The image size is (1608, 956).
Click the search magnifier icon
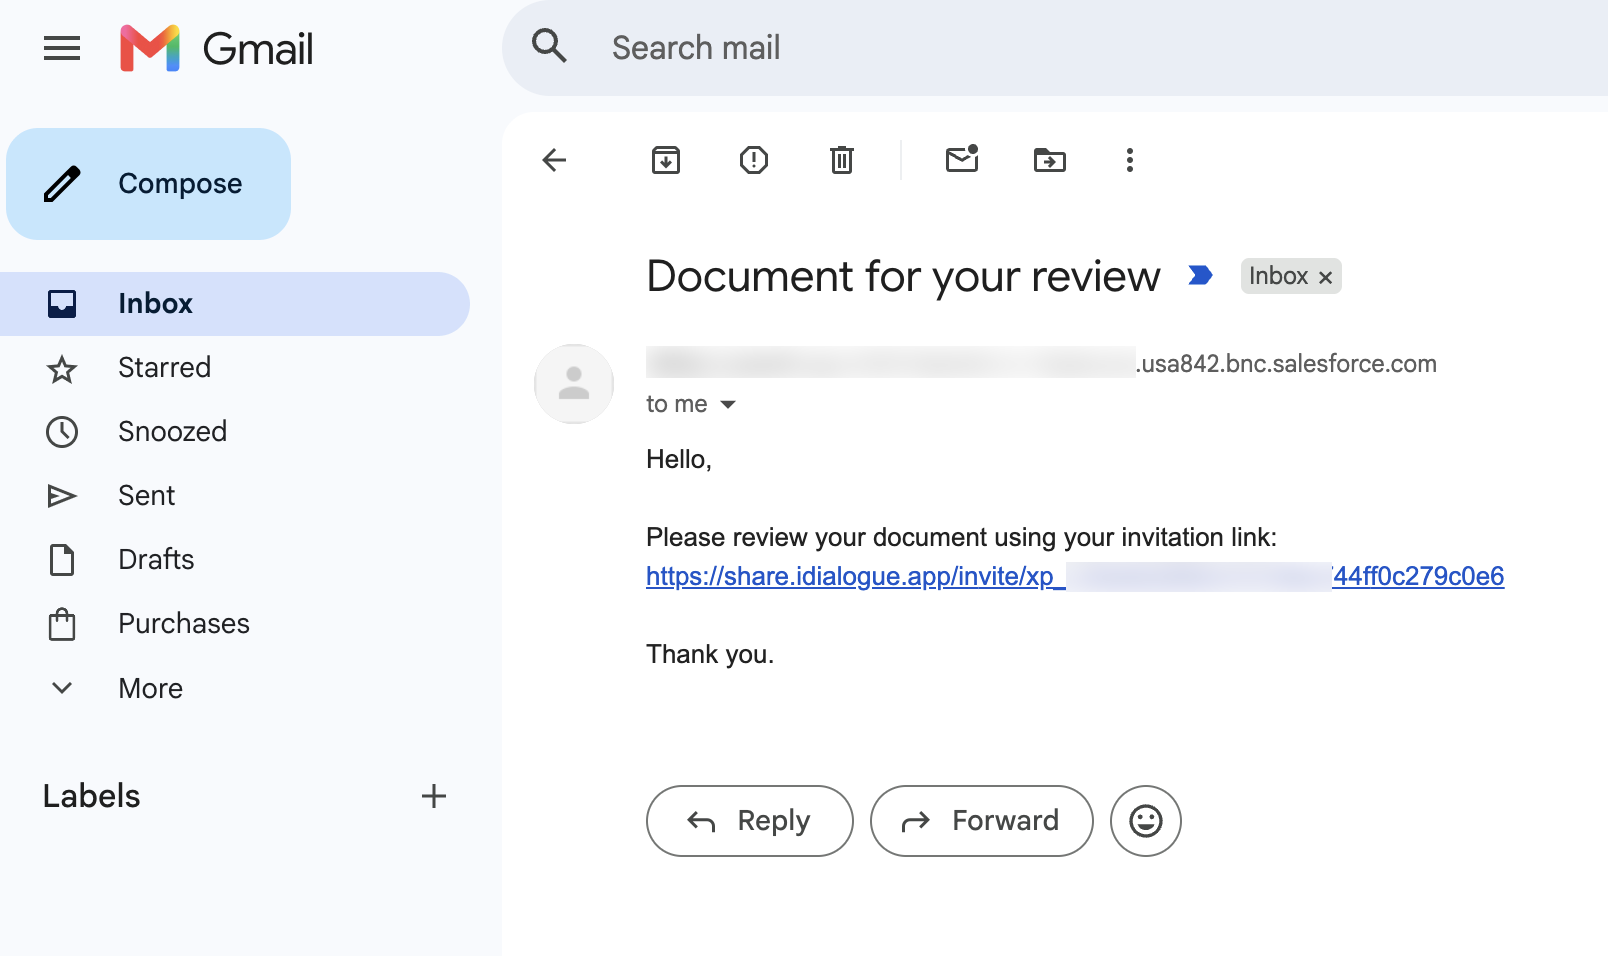pyautogui.click(x=549, y=46)
